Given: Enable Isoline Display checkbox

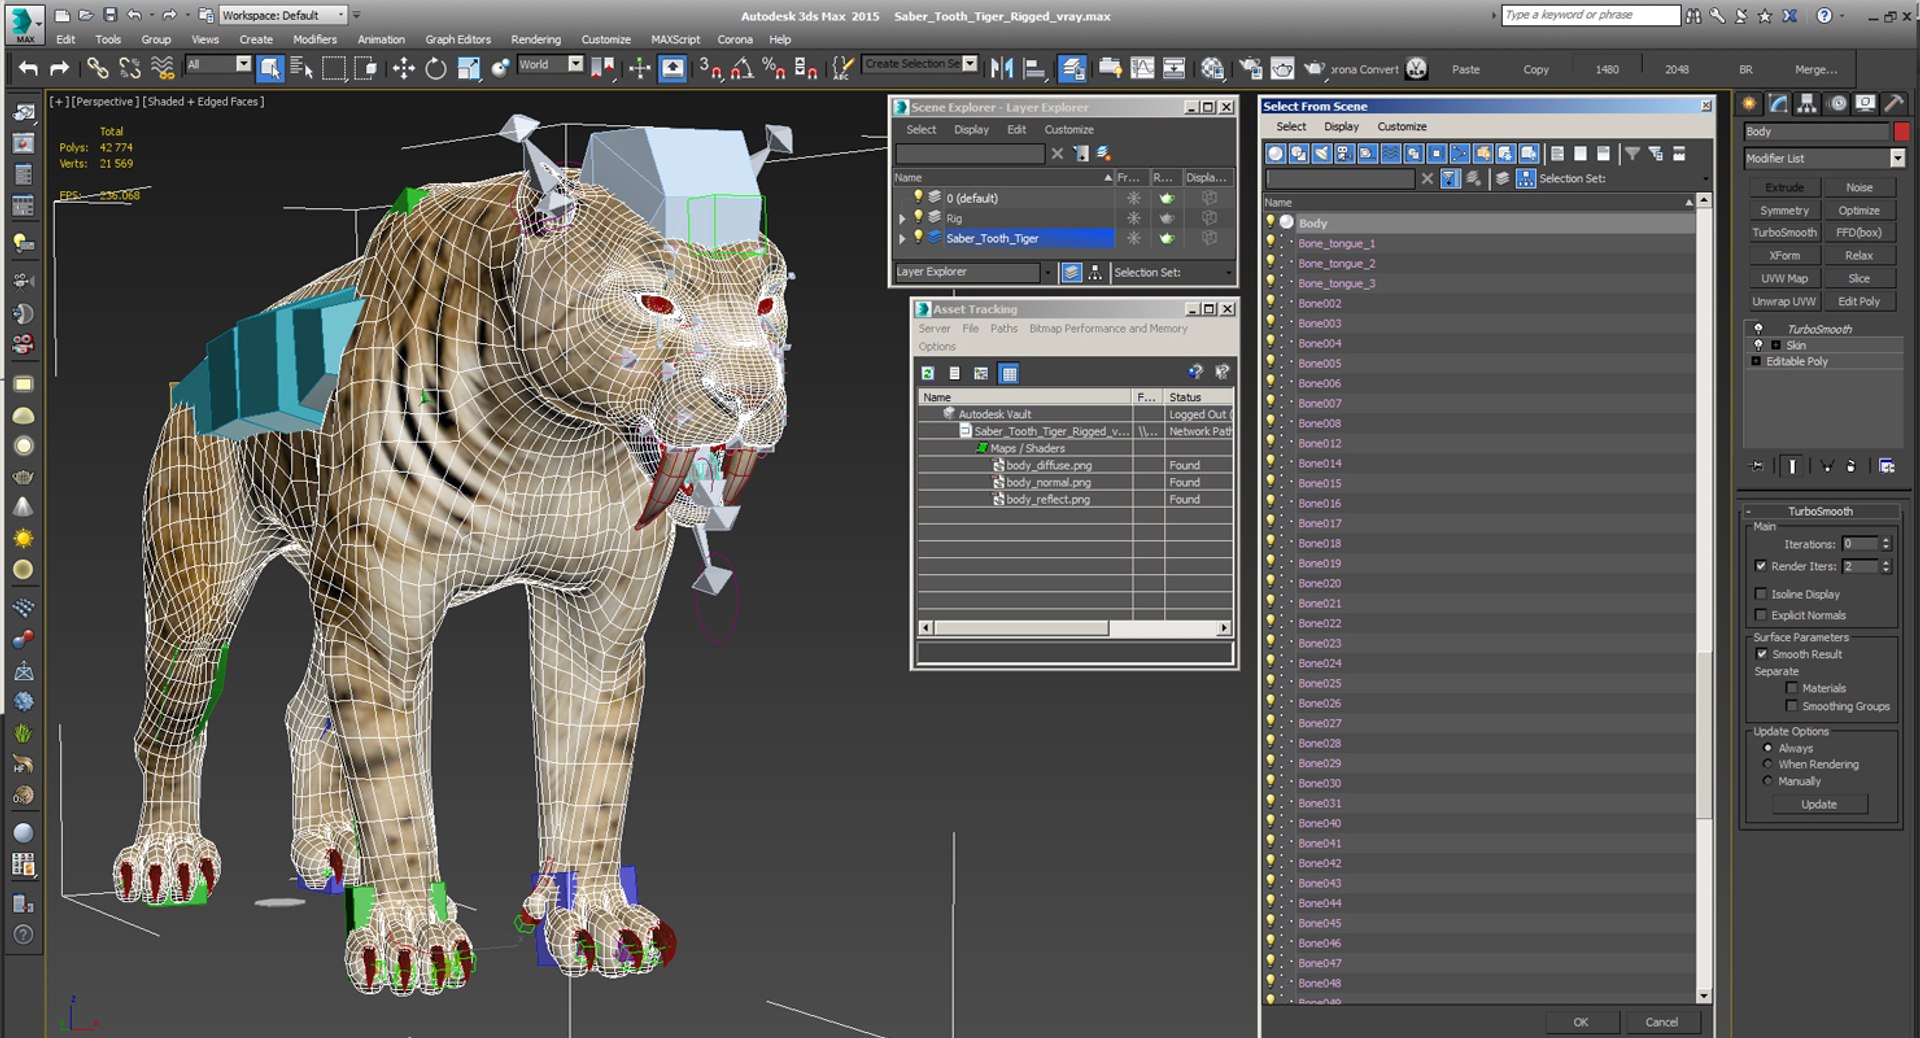Looking at the screenshot, I should point(1761,594).
